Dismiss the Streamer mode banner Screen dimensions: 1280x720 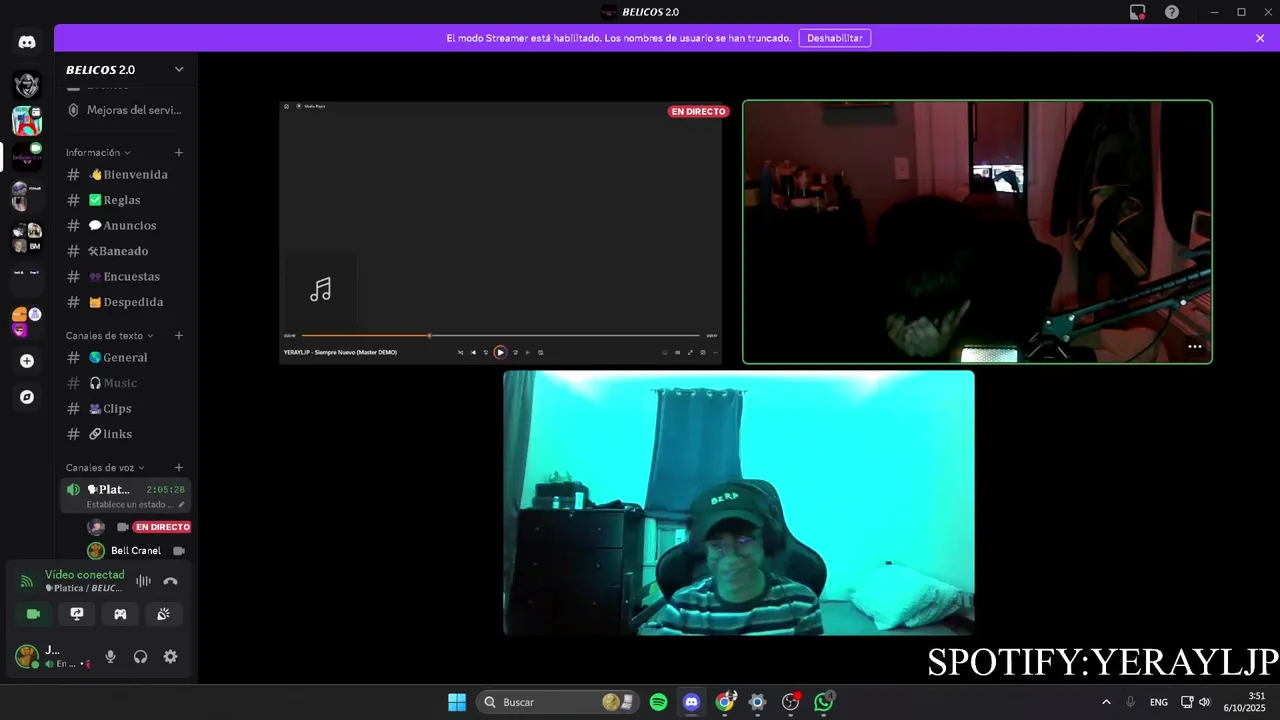click(x=1260, y=38)
